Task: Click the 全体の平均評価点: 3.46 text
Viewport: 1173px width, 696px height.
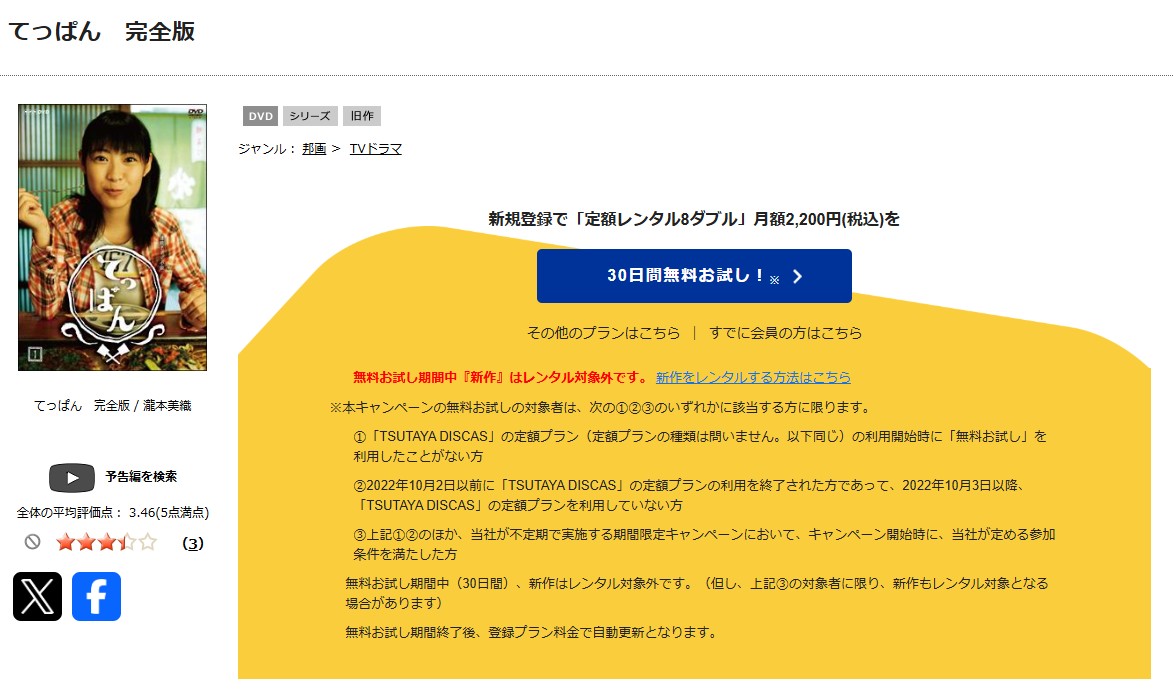Action: (x=113, y=513)
